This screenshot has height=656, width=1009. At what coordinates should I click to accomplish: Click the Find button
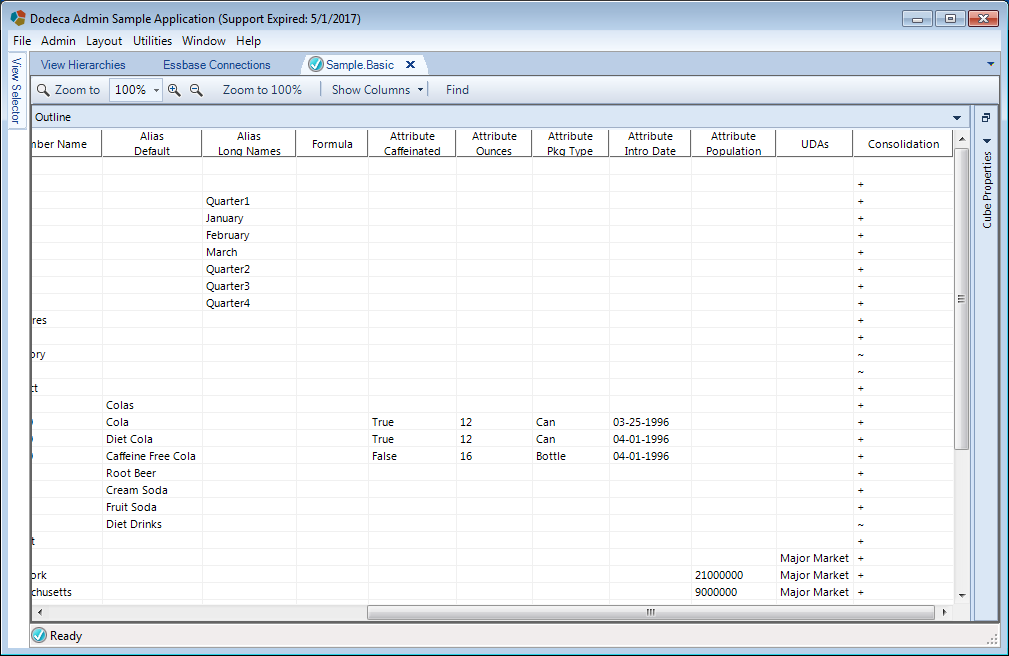click(x=458, y=90)
